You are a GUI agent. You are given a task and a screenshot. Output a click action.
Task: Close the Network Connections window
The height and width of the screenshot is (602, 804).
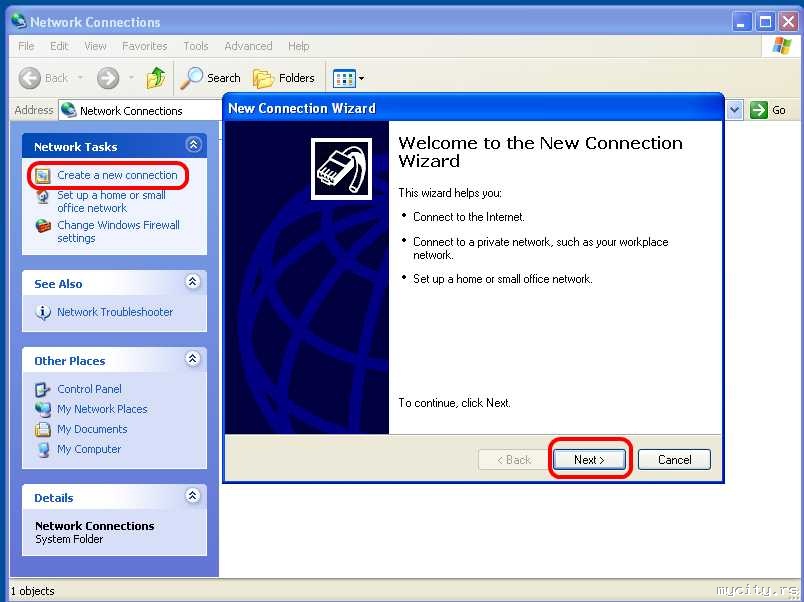tap(789, 22)
